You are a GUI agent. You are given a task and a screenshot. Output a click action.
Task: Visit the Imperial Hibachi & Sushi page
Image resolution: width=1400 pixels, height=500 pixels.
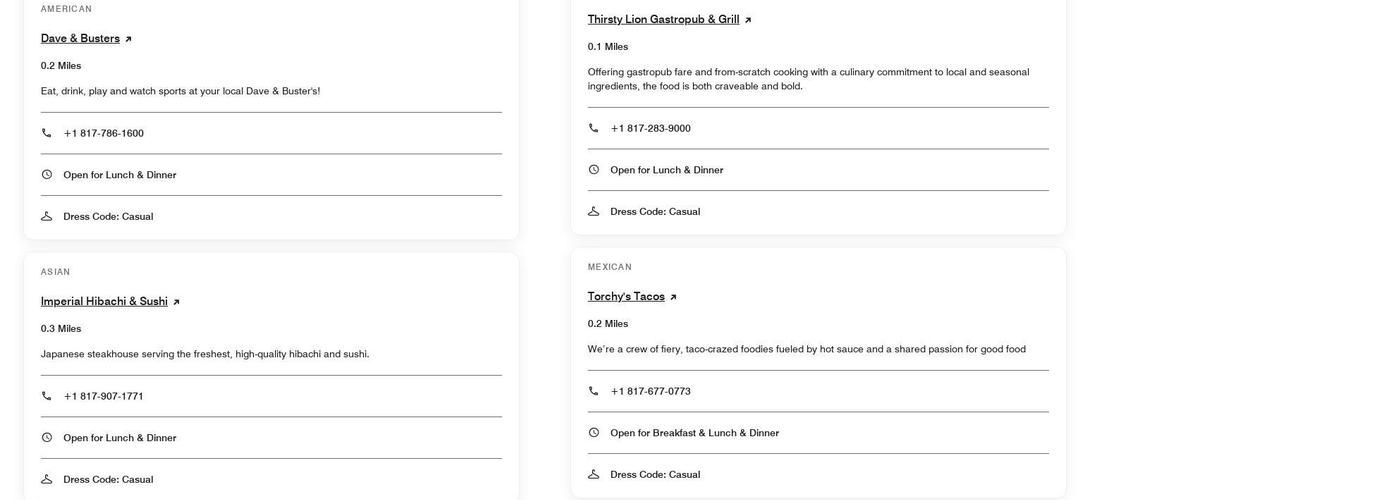(104, 301)
